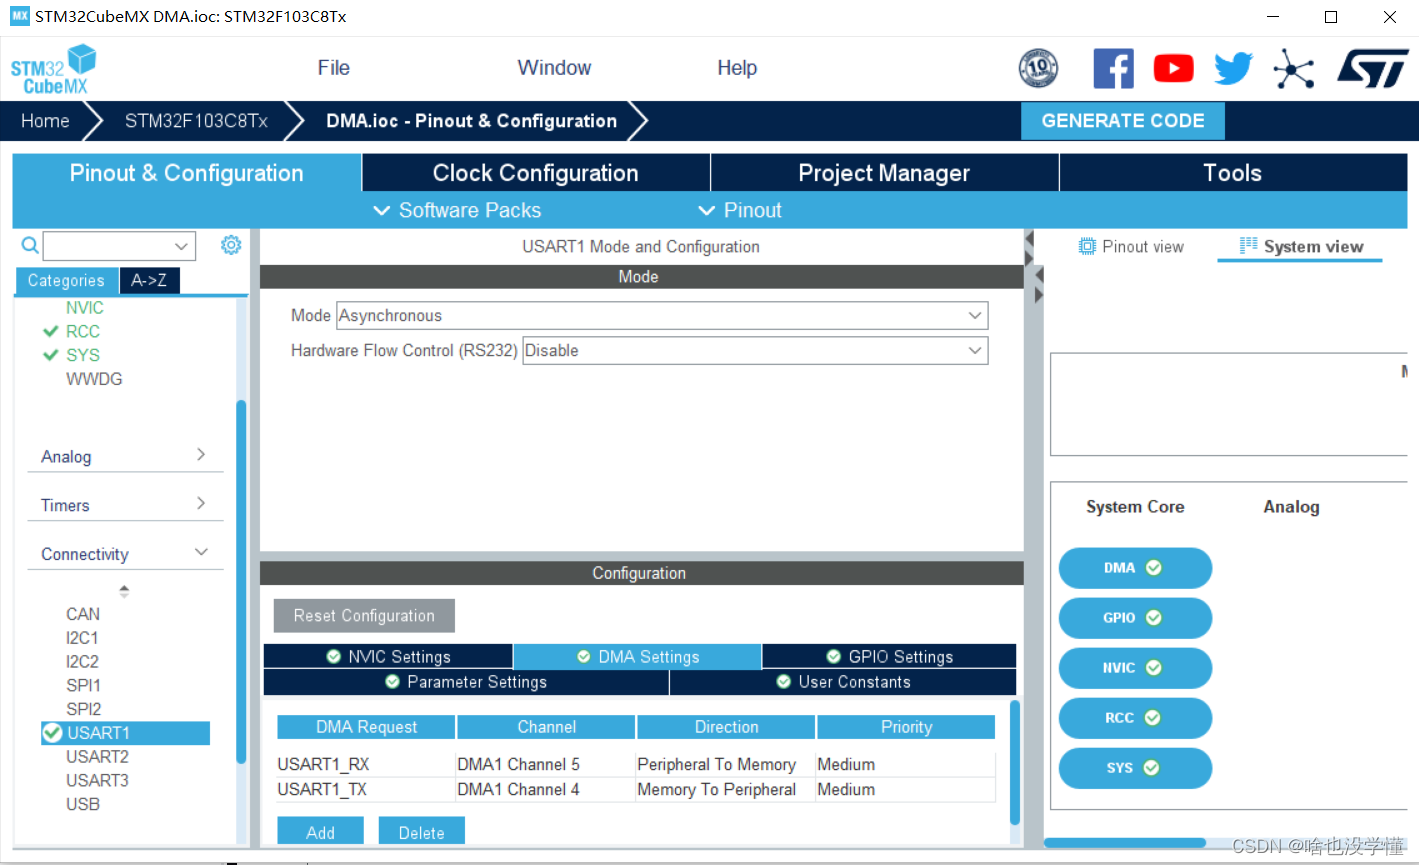1419x865 pixels.
Task: Select the USART1_RX DMA request row
Action: tap(635, 764)
